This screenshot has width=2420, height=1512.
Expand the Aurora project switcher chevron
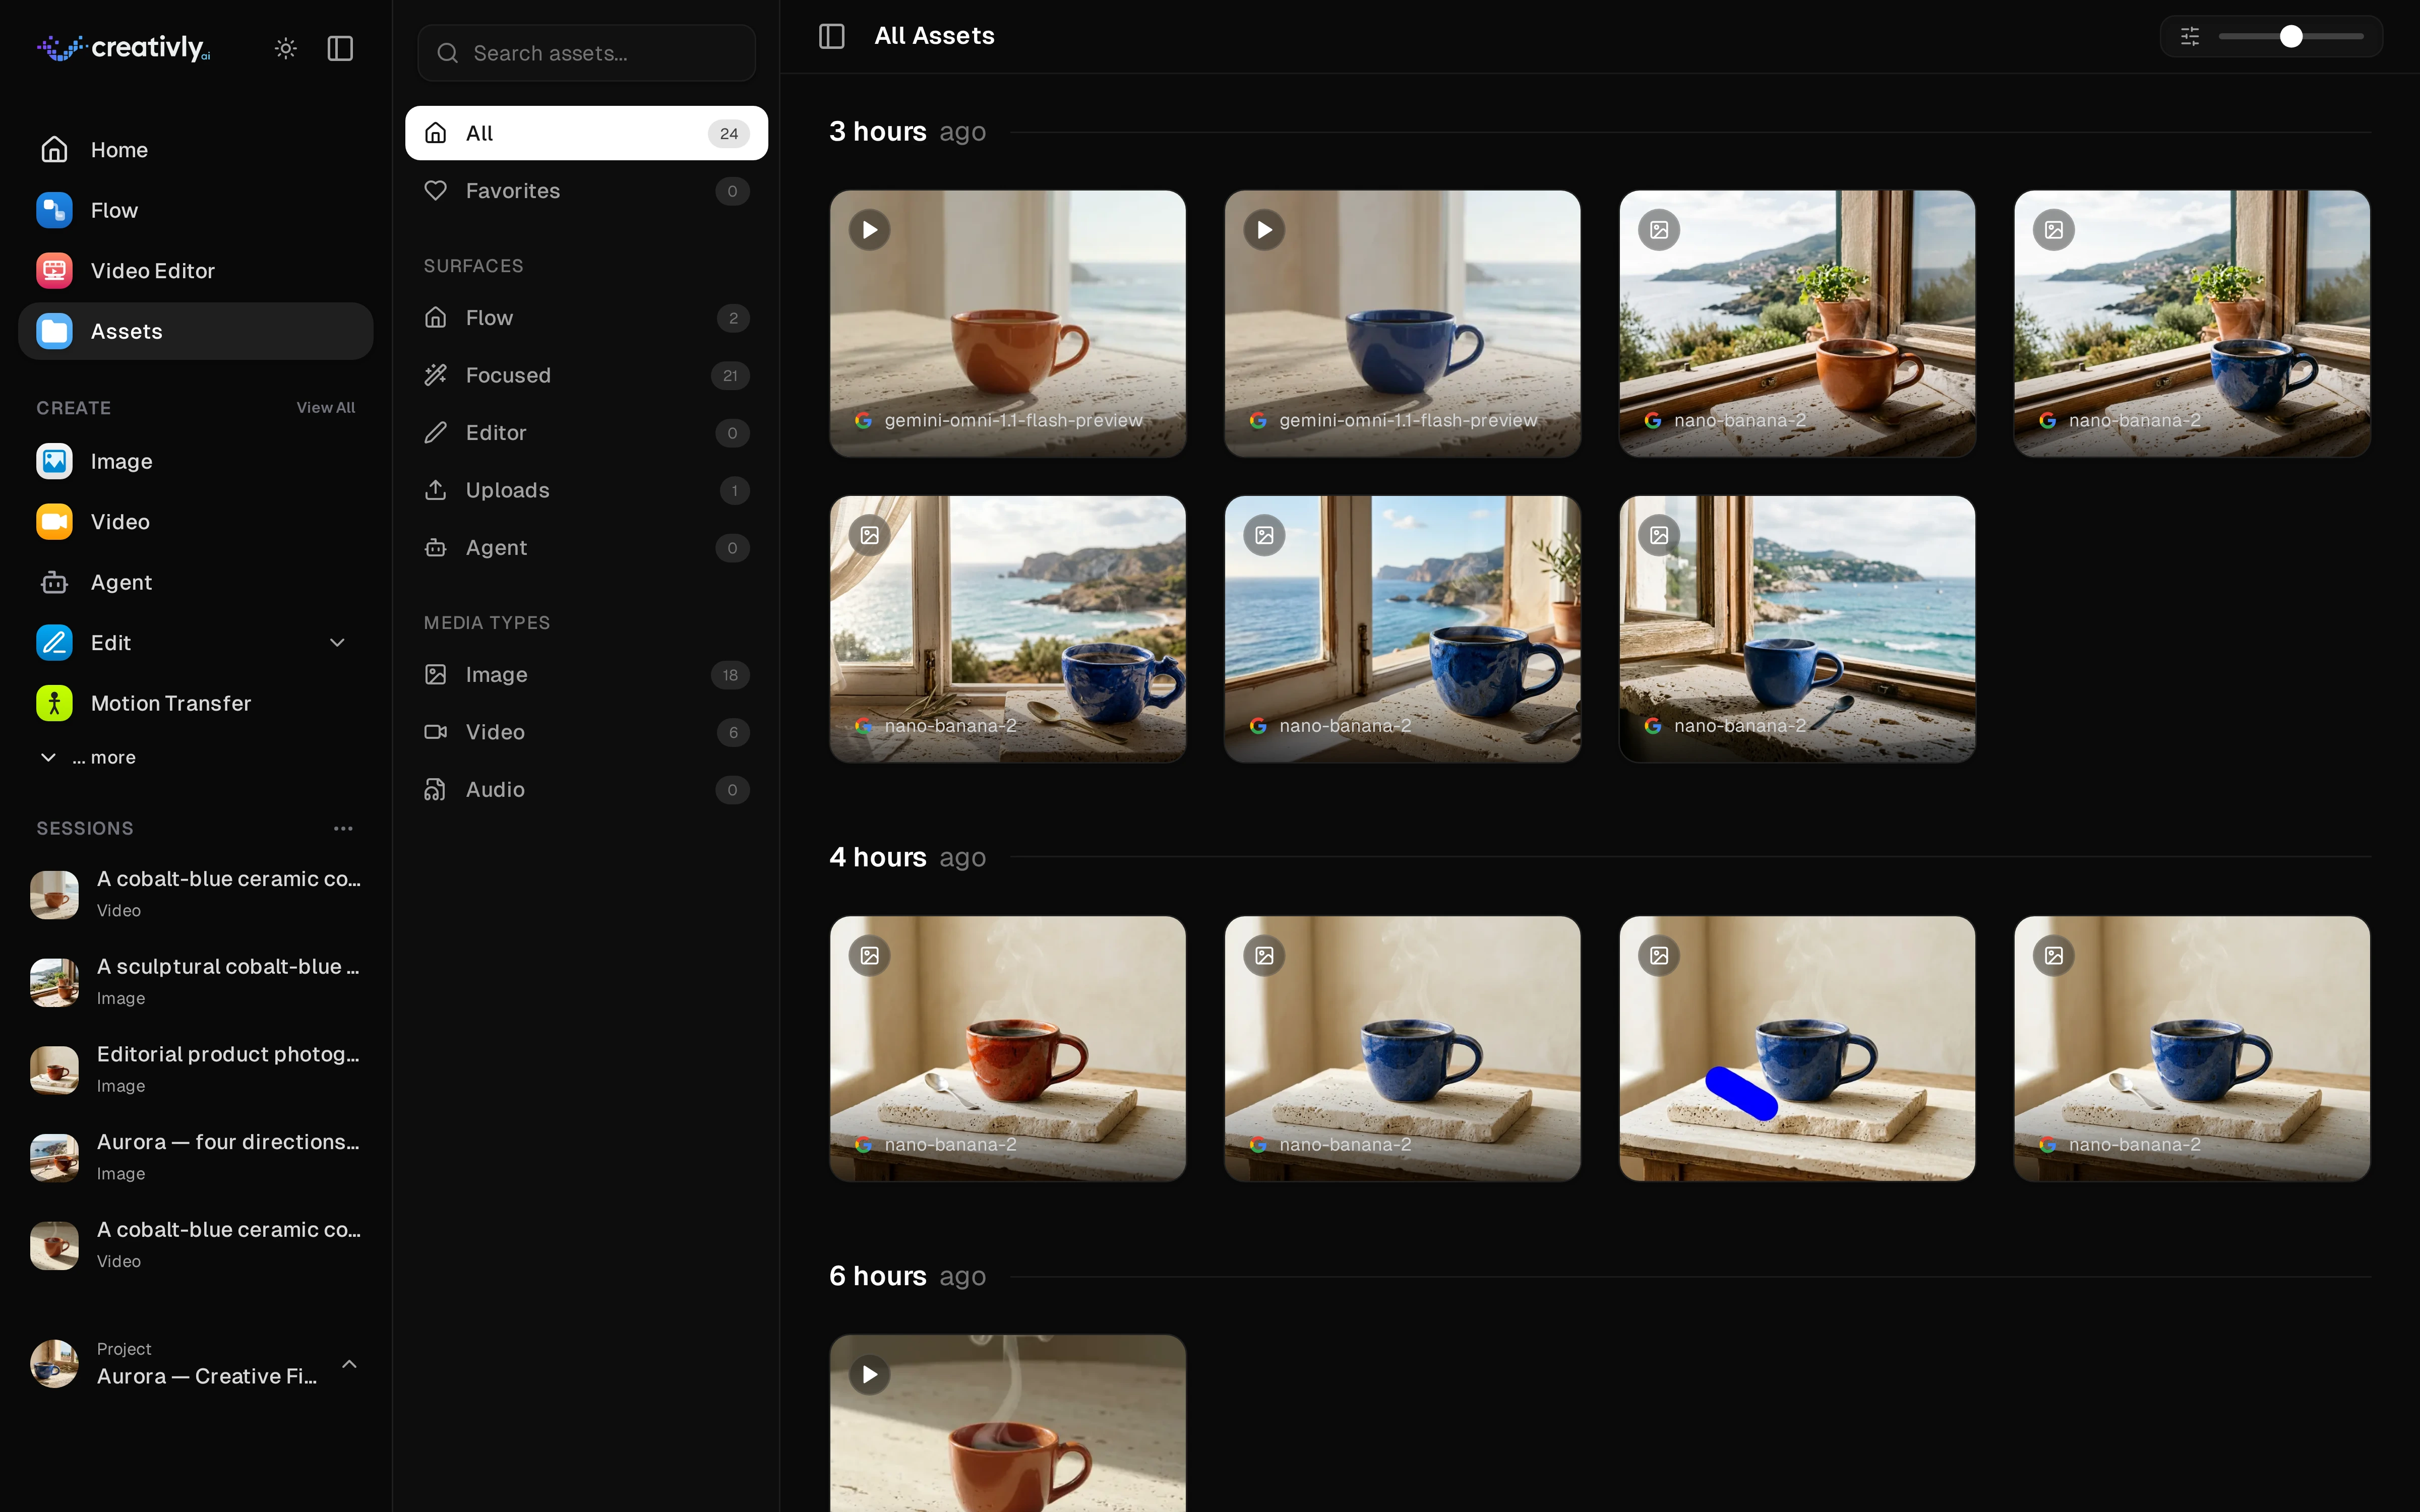point(350,1364)
